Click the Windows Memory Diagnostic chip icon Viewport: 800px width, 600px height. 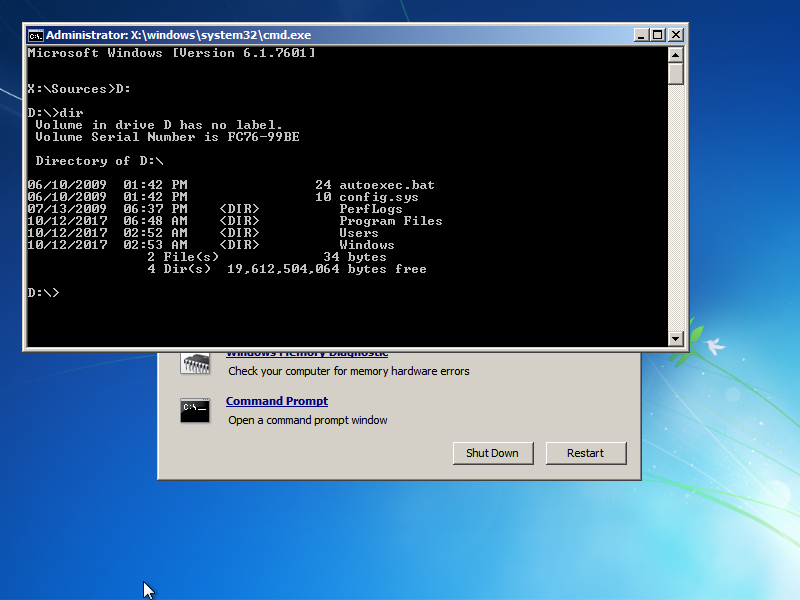[195, 364]
